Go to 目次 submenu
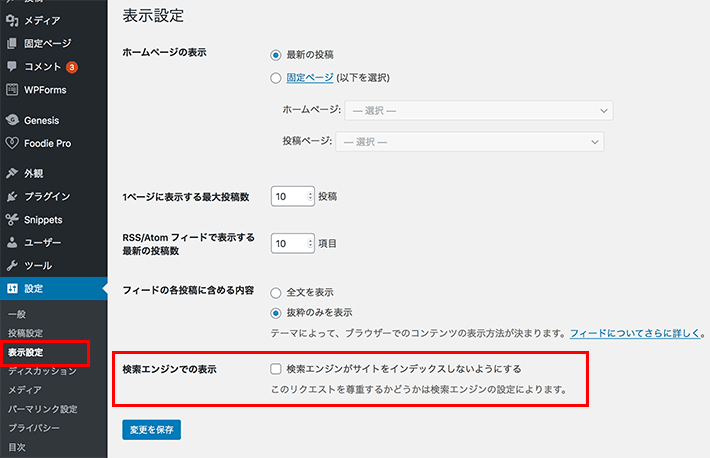The height and width of the screenshot is (458, 710). [17, 447]
